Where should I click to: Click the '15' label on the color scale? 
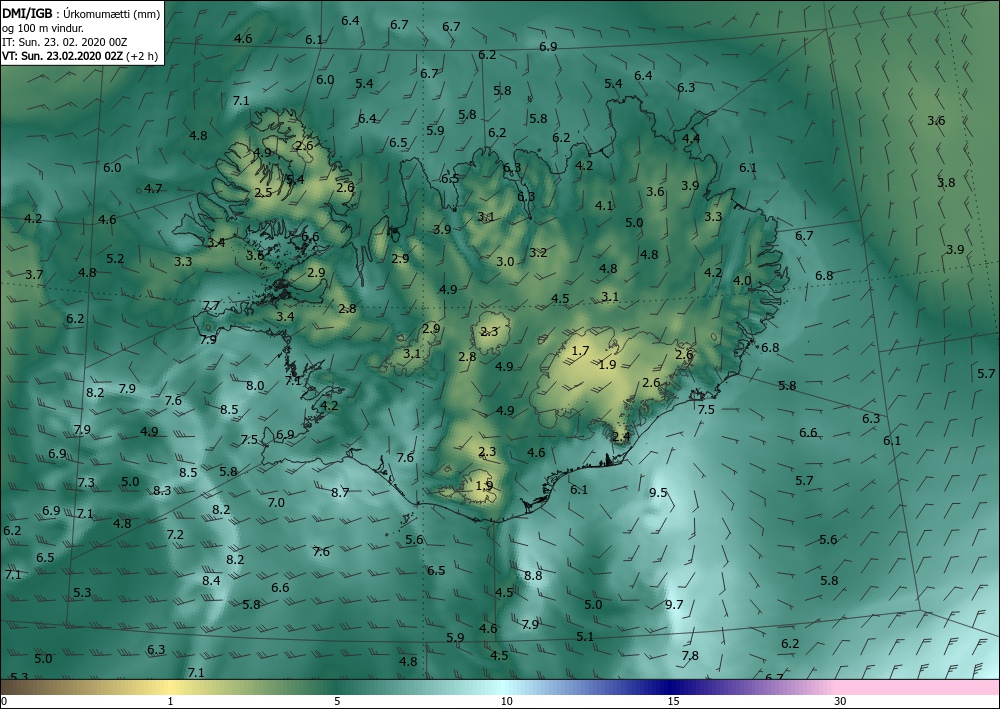[673, 701]
